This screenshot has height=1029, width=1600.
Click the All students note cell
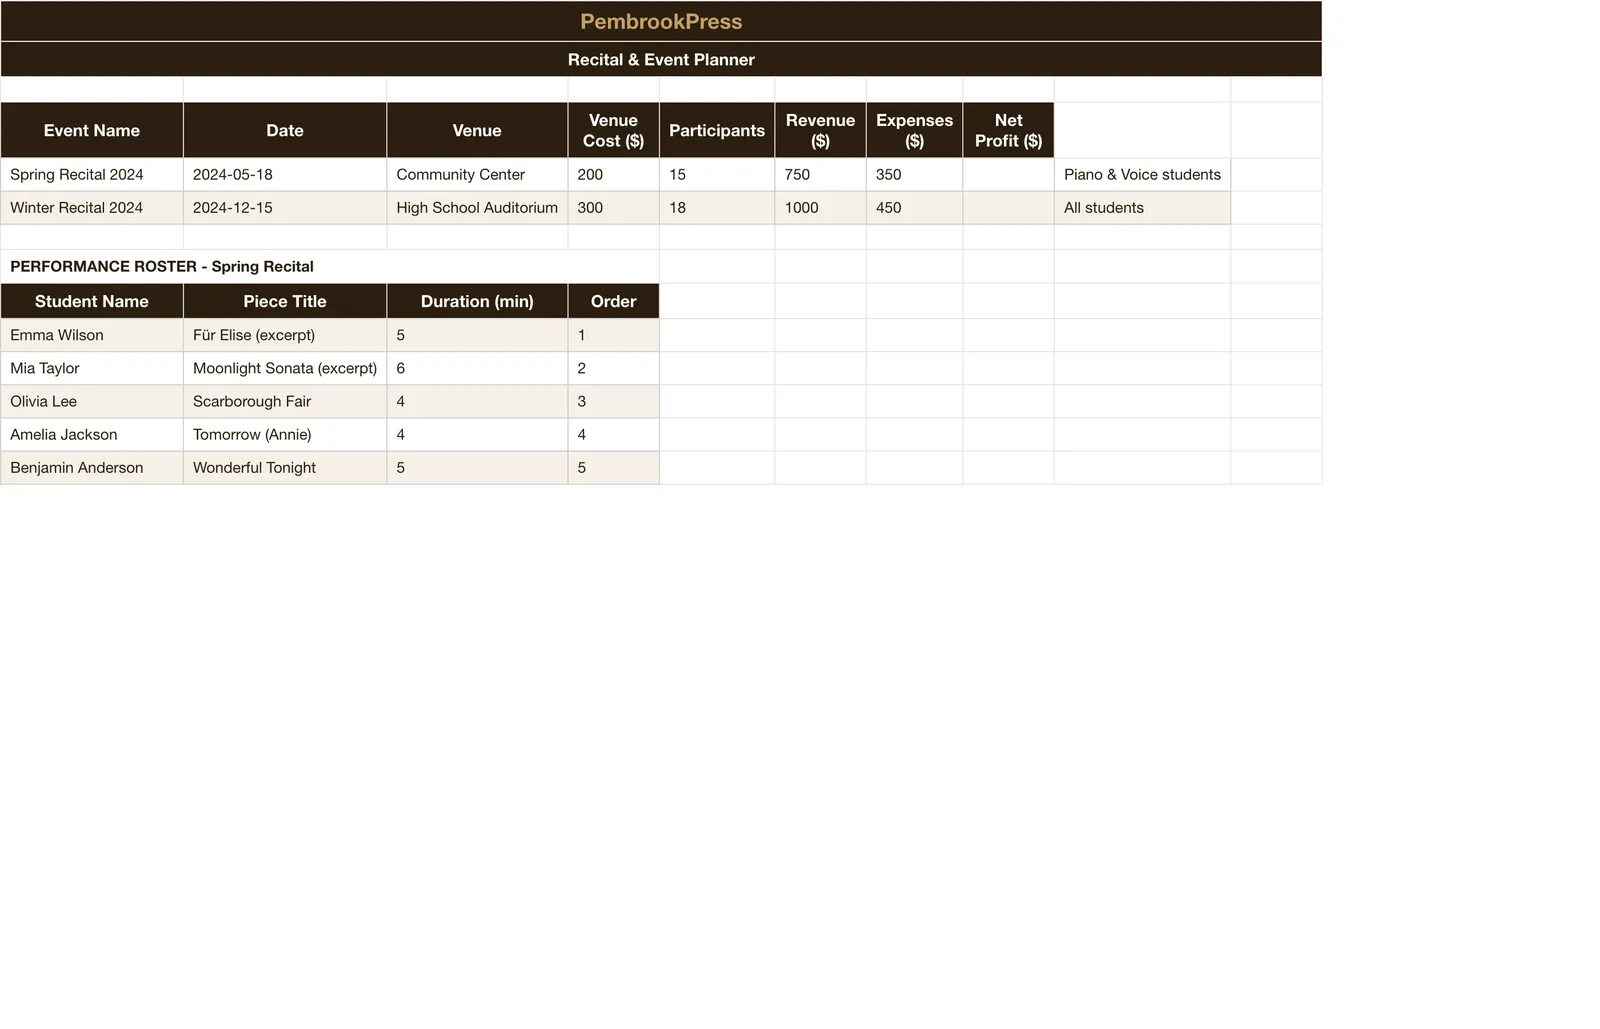click(x=1142, y=207)
